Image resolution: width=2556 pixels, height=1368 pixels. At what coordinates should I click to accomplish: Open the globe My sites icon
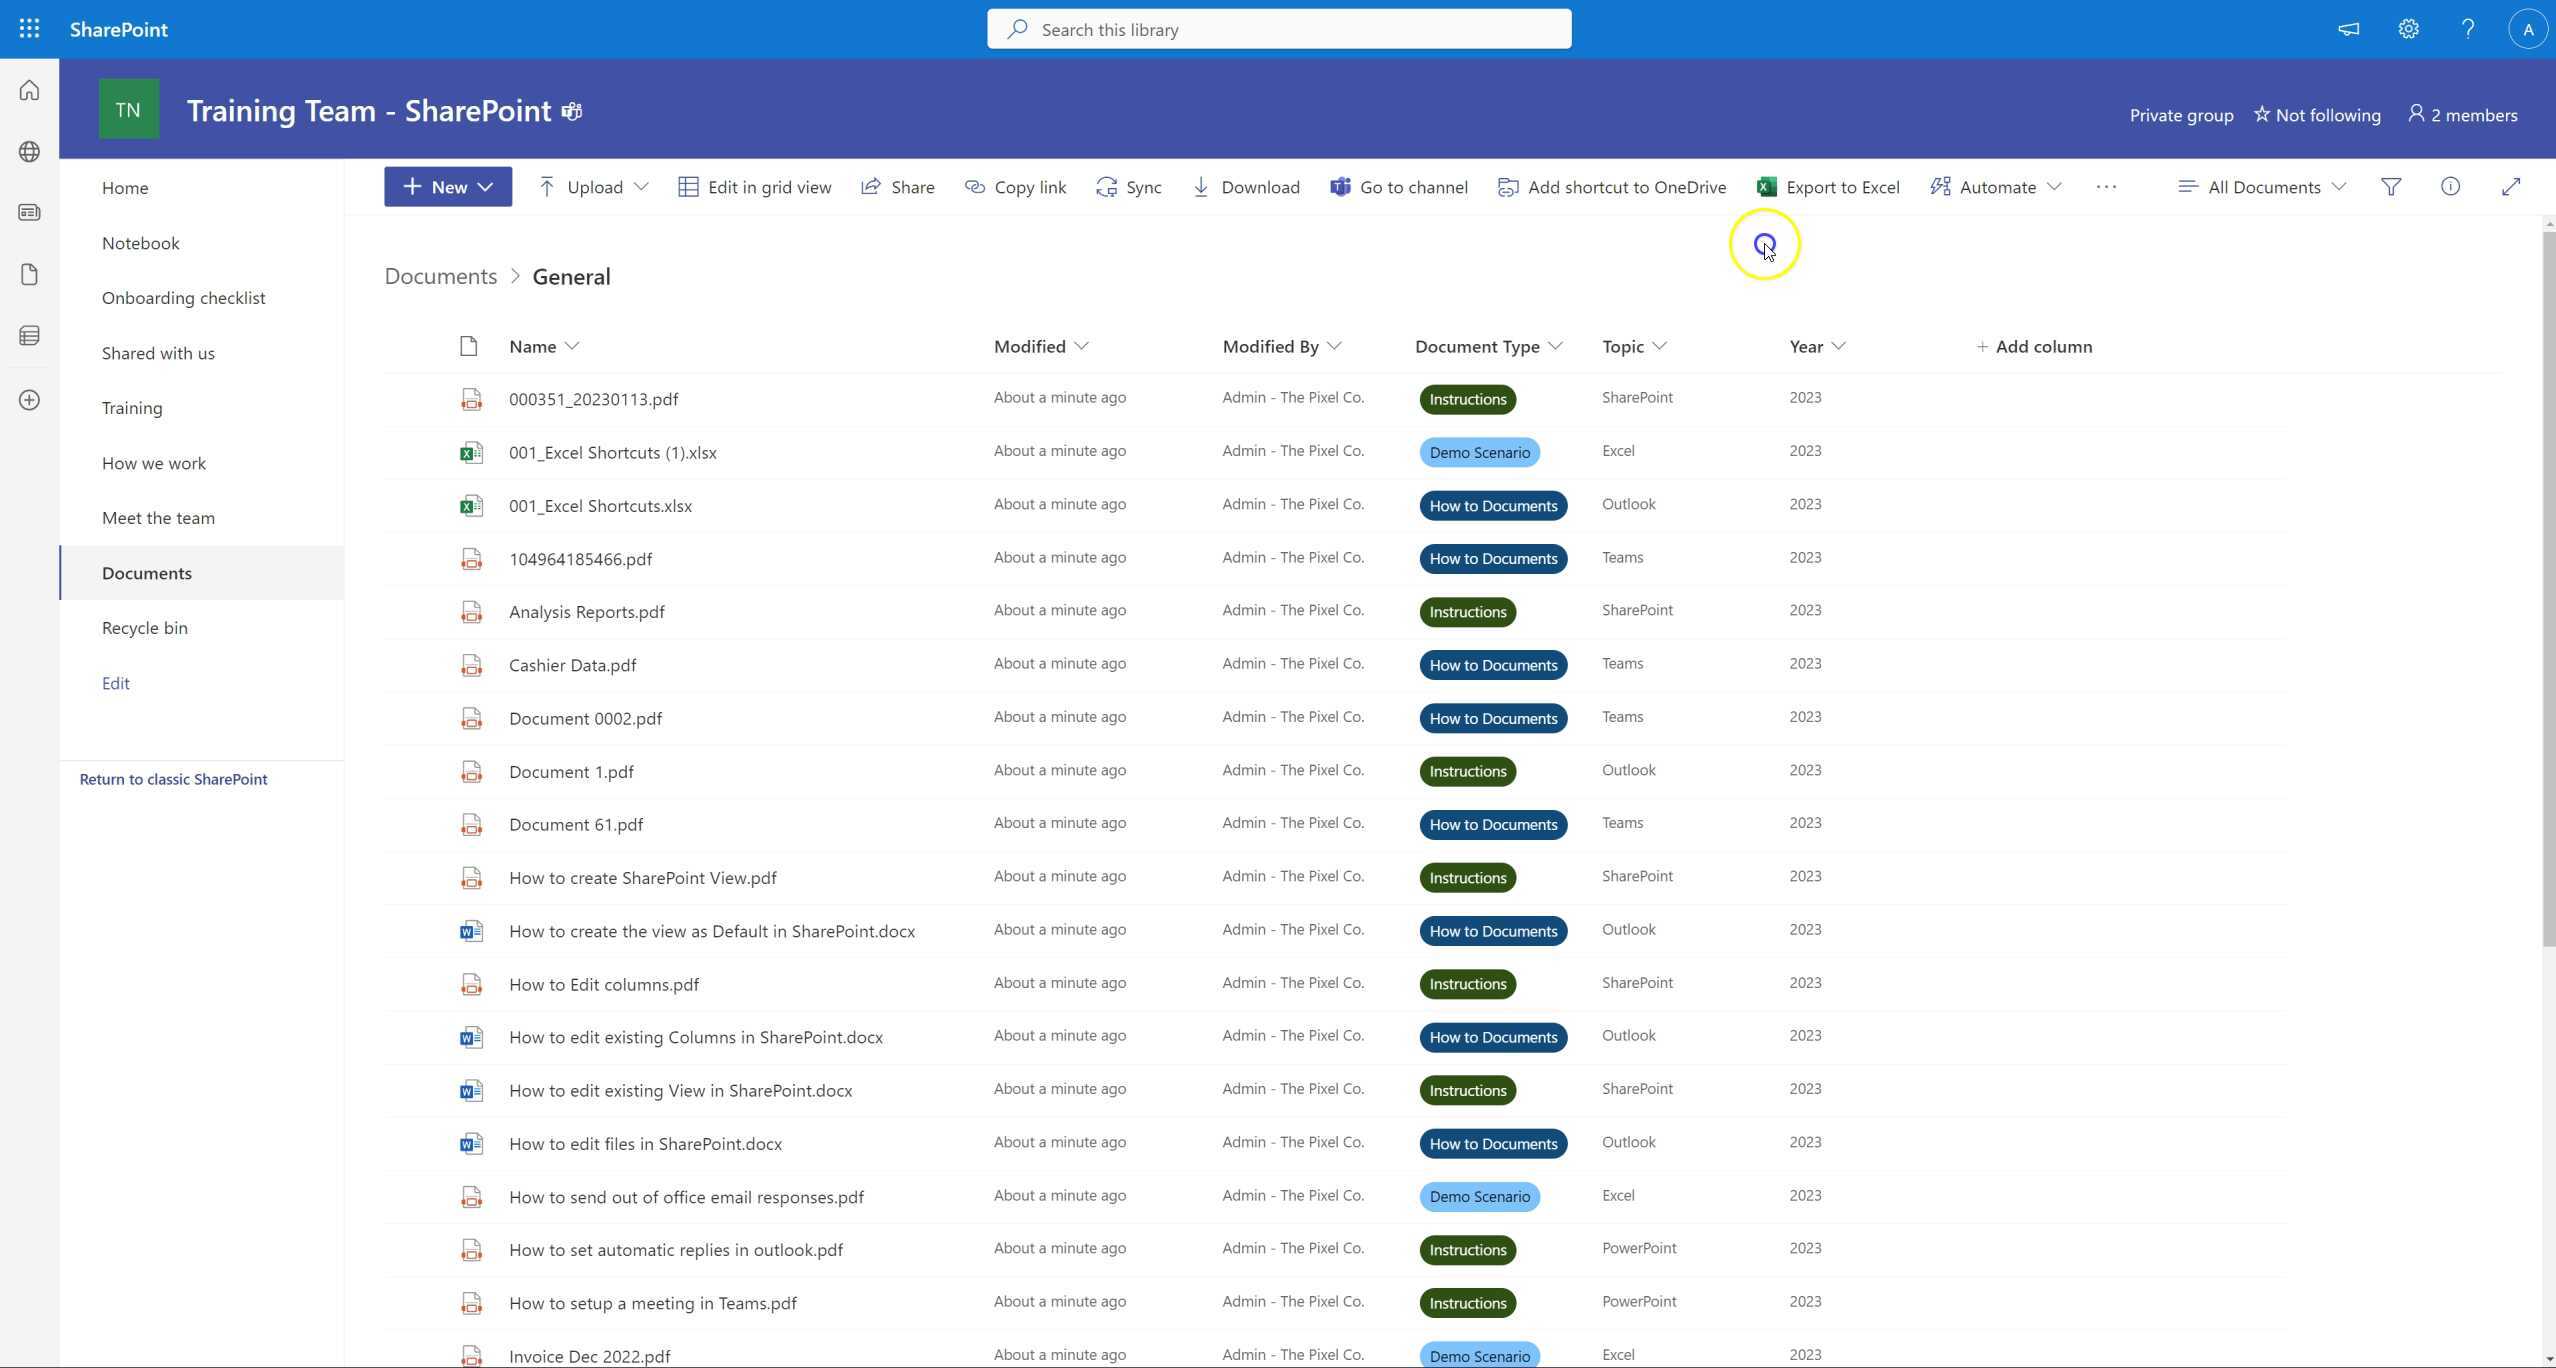(x=29, y=151)
